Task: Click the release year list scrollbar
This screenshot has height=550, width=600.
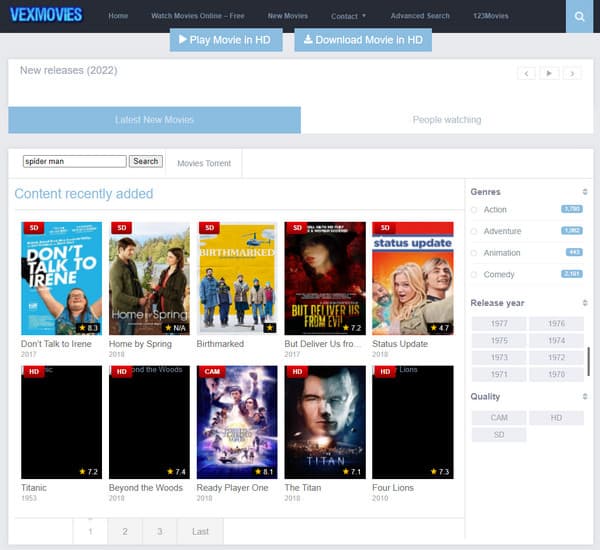Action: (x=589, y=361)
